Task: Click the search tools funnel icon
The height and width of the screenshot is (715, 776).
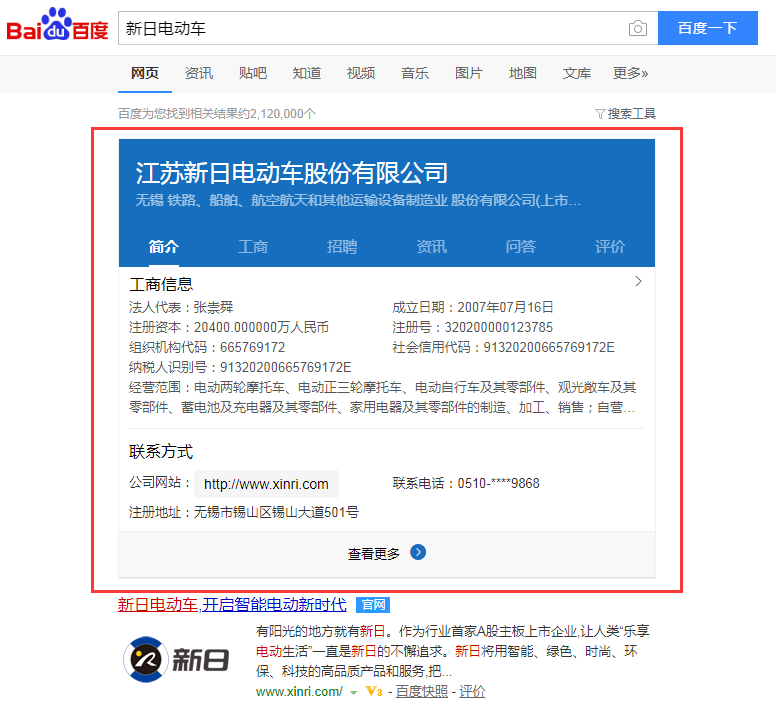Action: point(600,114)
